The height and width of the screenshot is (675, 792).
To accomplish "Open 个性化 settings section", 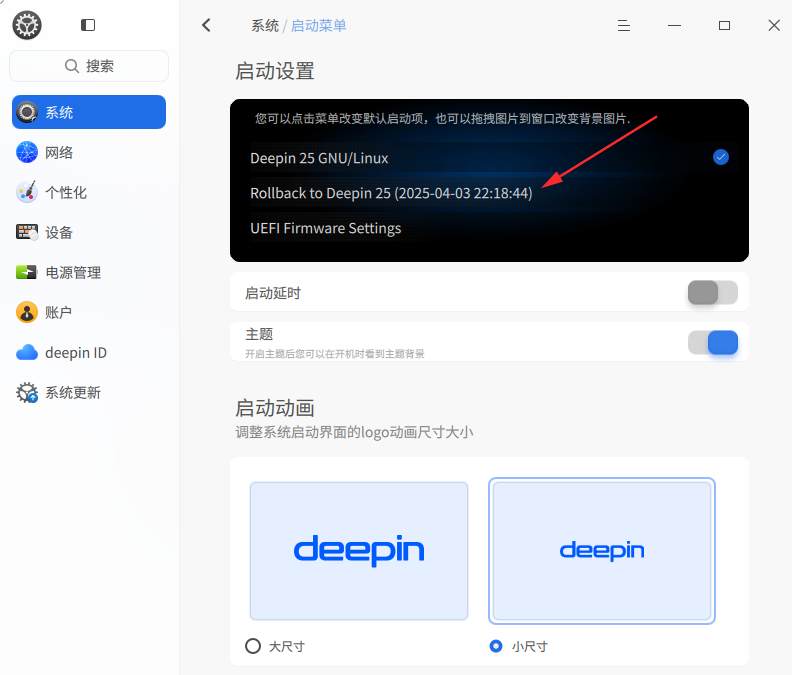I will tap(89, 192).
